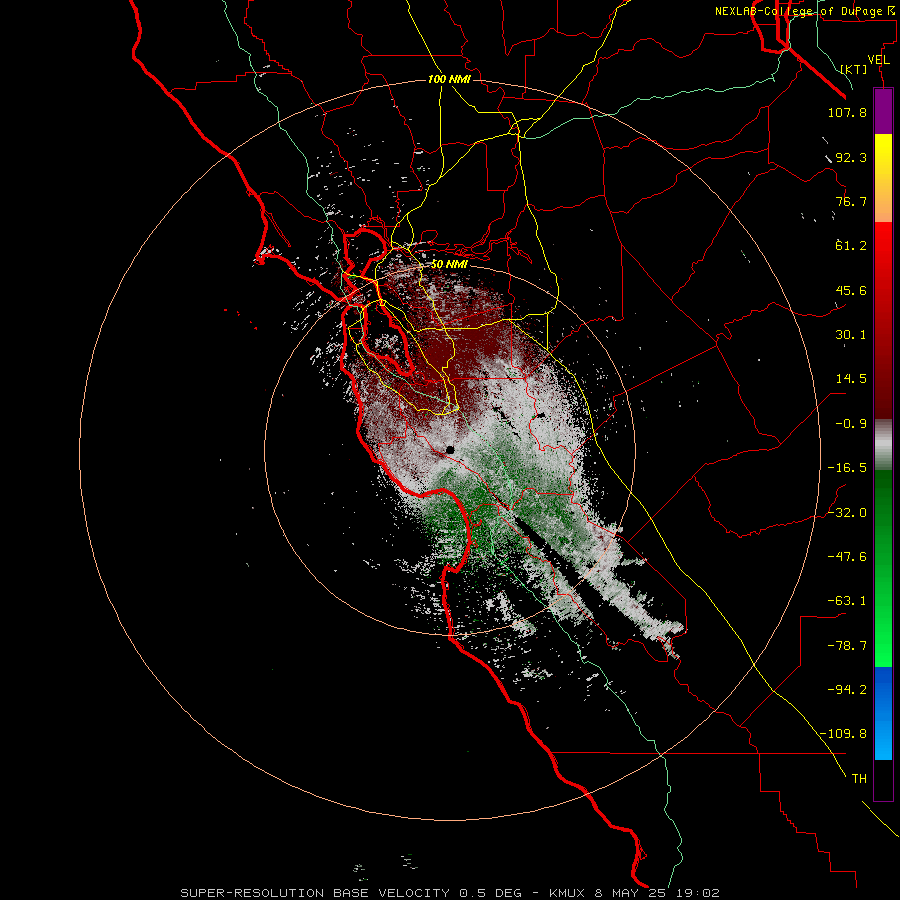Pick the purple segment of the color bar

[x=883, y=111]
